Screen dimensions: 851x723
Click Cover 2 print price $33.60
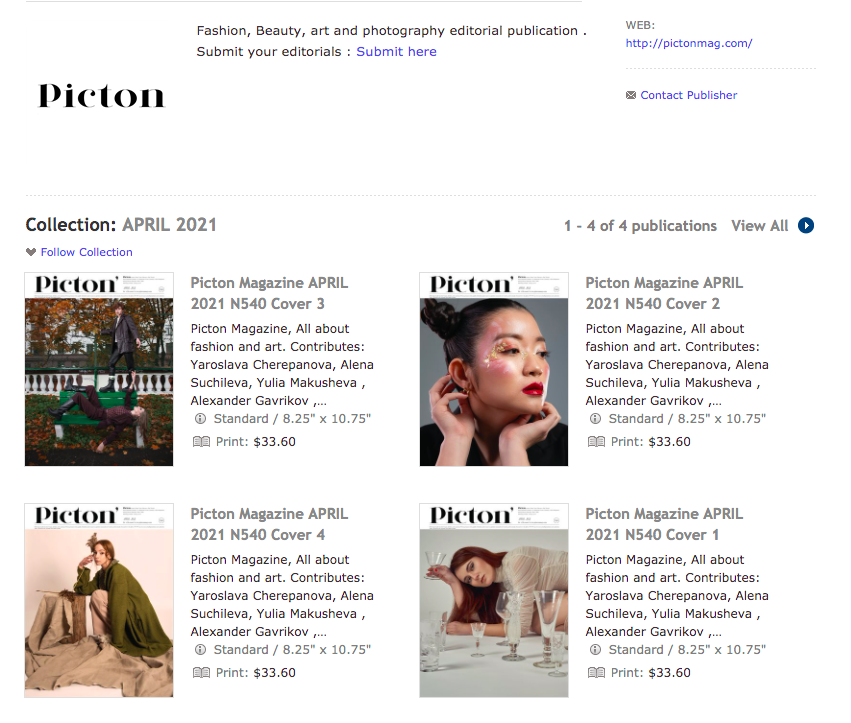tap(670, 441)
